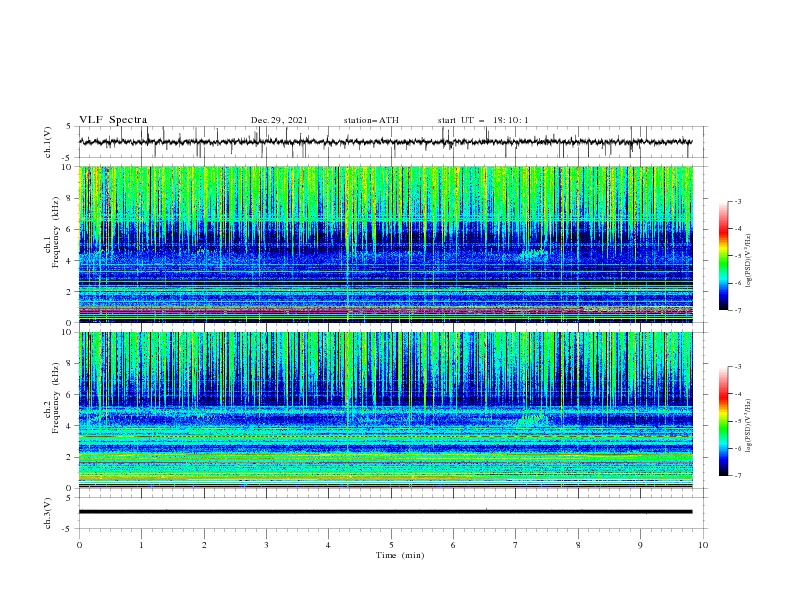This screenshot has height=612, width=792.
Task: Click the '-3' label on lower colorbar
Action: [x=737, y=367]
